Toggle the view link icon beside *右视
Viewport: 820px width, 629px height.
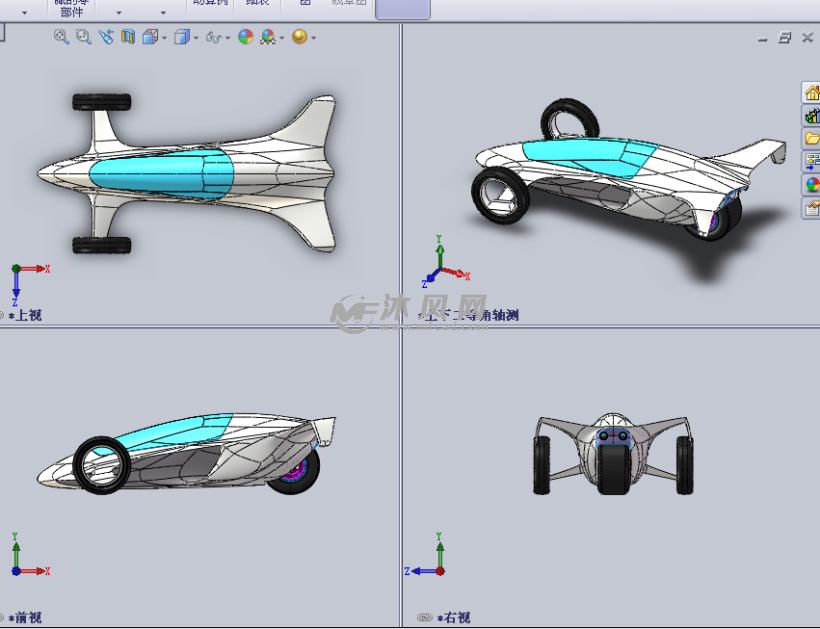click(424, 618)
